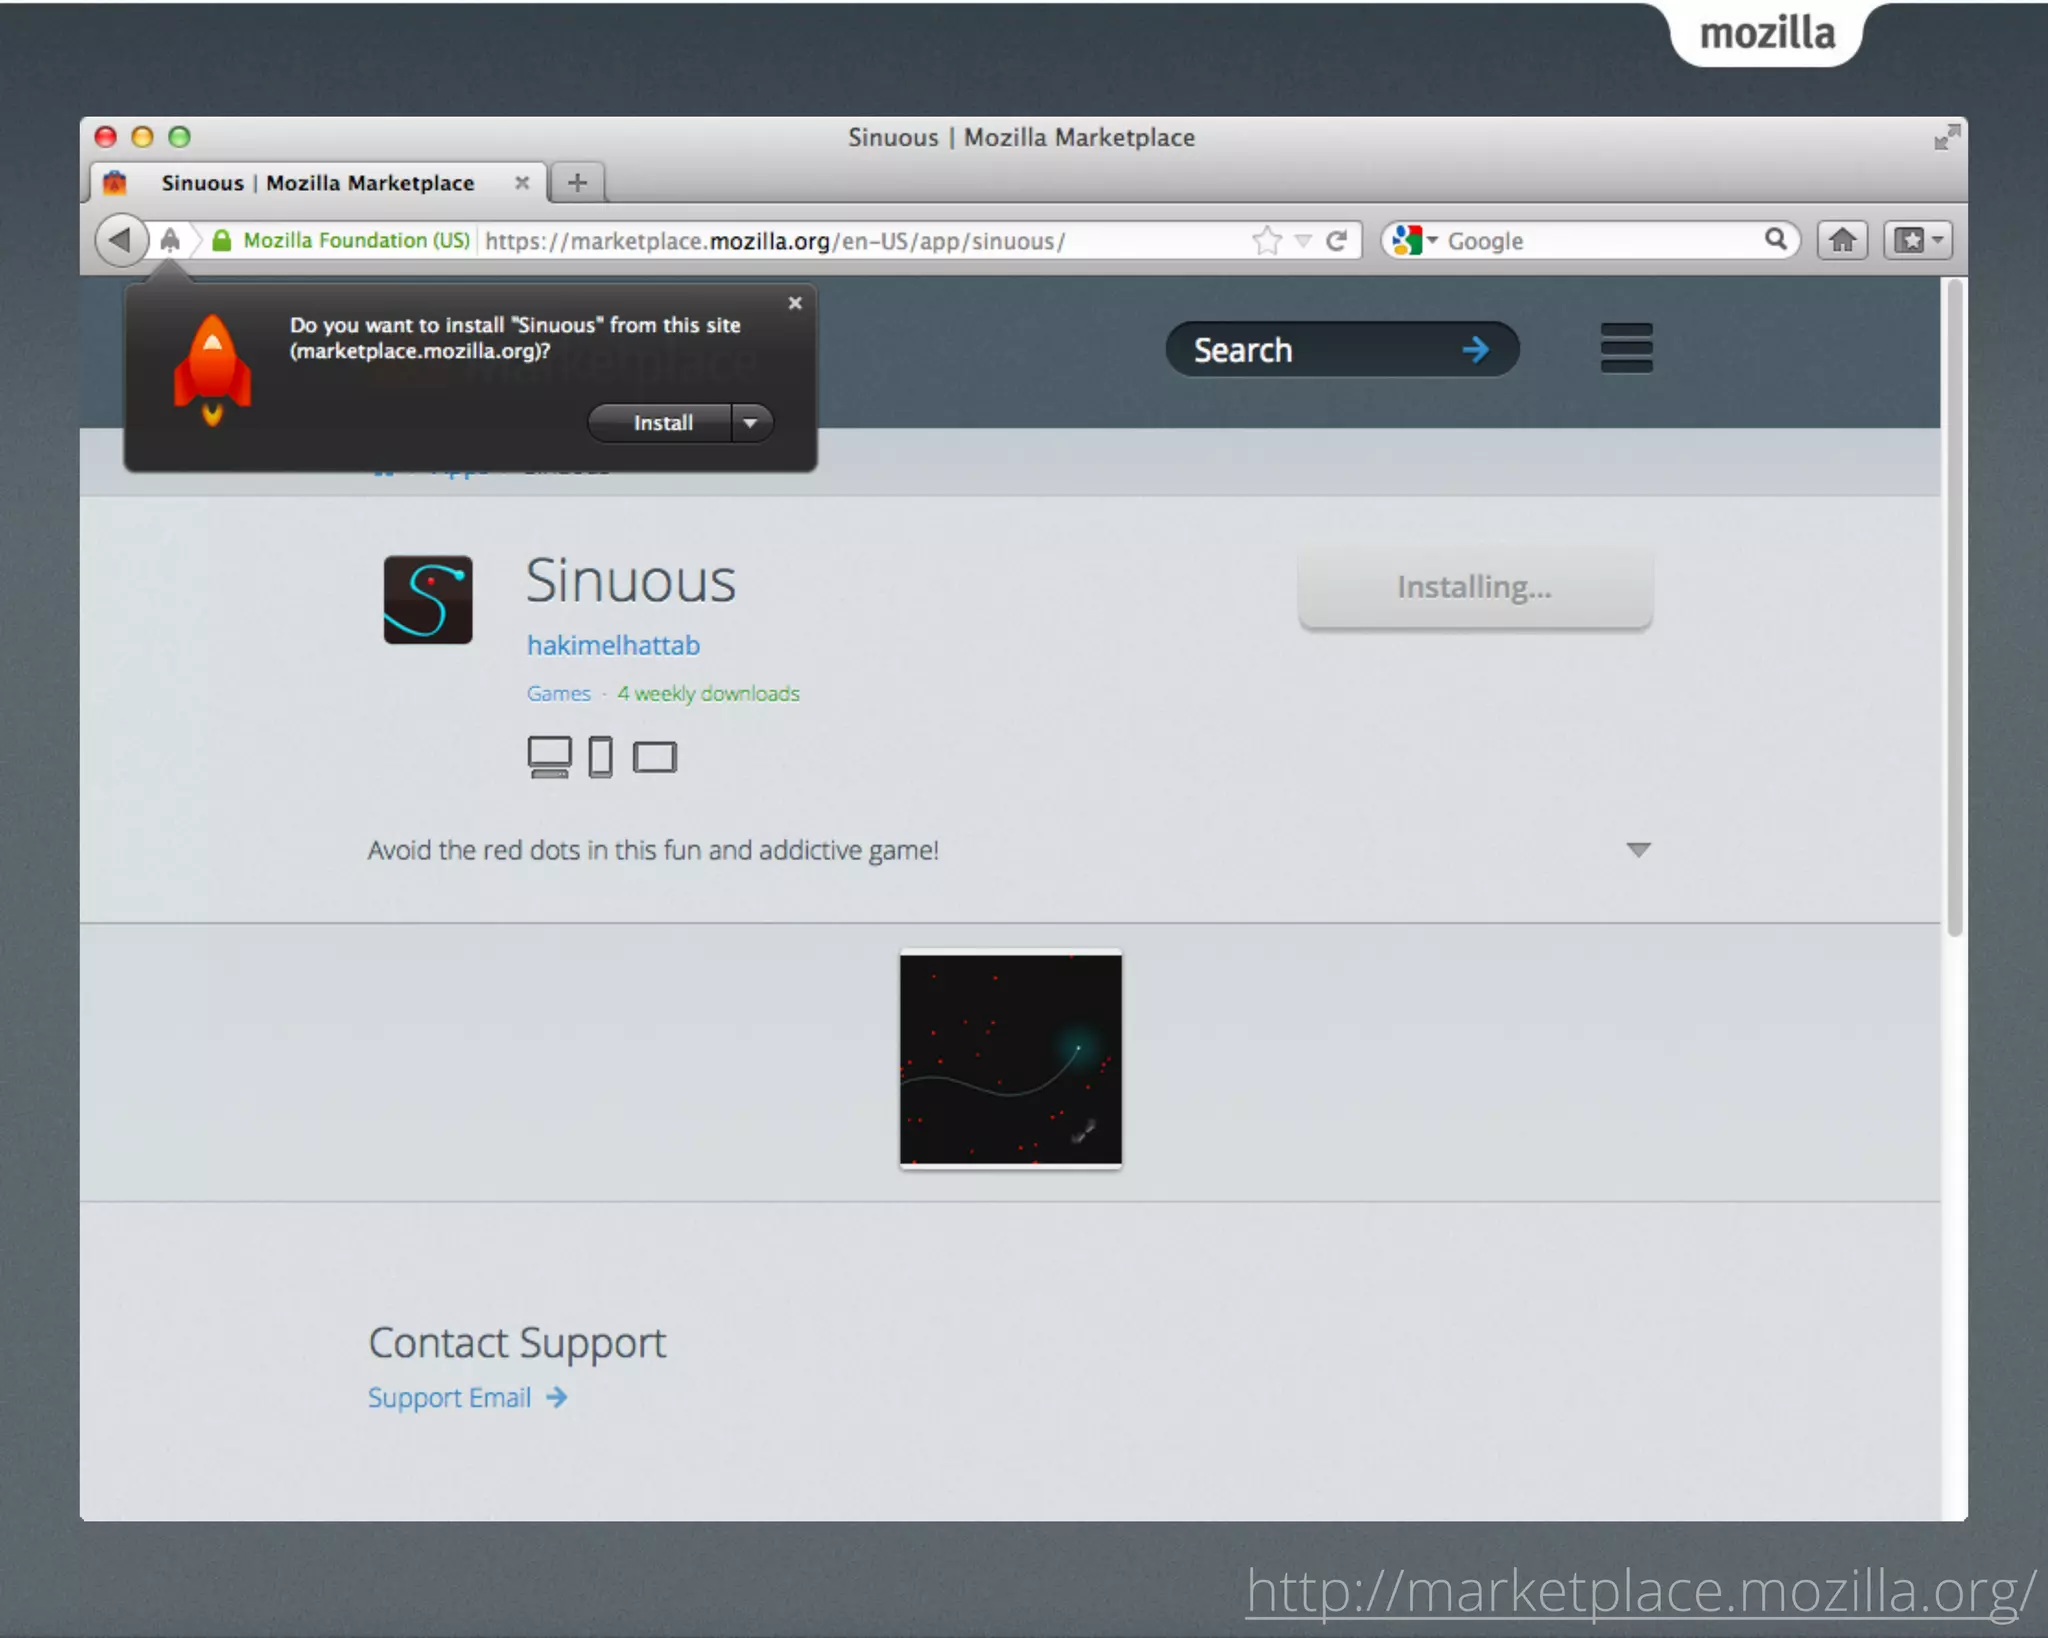Click Install in the Sinuous prompt
Viewport: 2048px width, 1638px height.
(662, 423)
